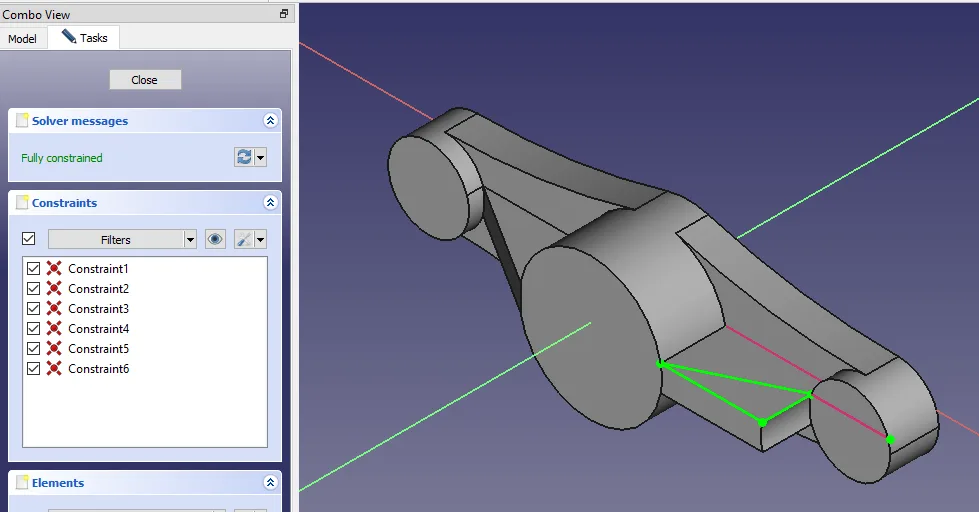Image resolution: width=979 pixels, height=512 pixels.
Task: Click the coincident icon beside Constraint1
Action: pyautogui.click(x=54, y=269)
